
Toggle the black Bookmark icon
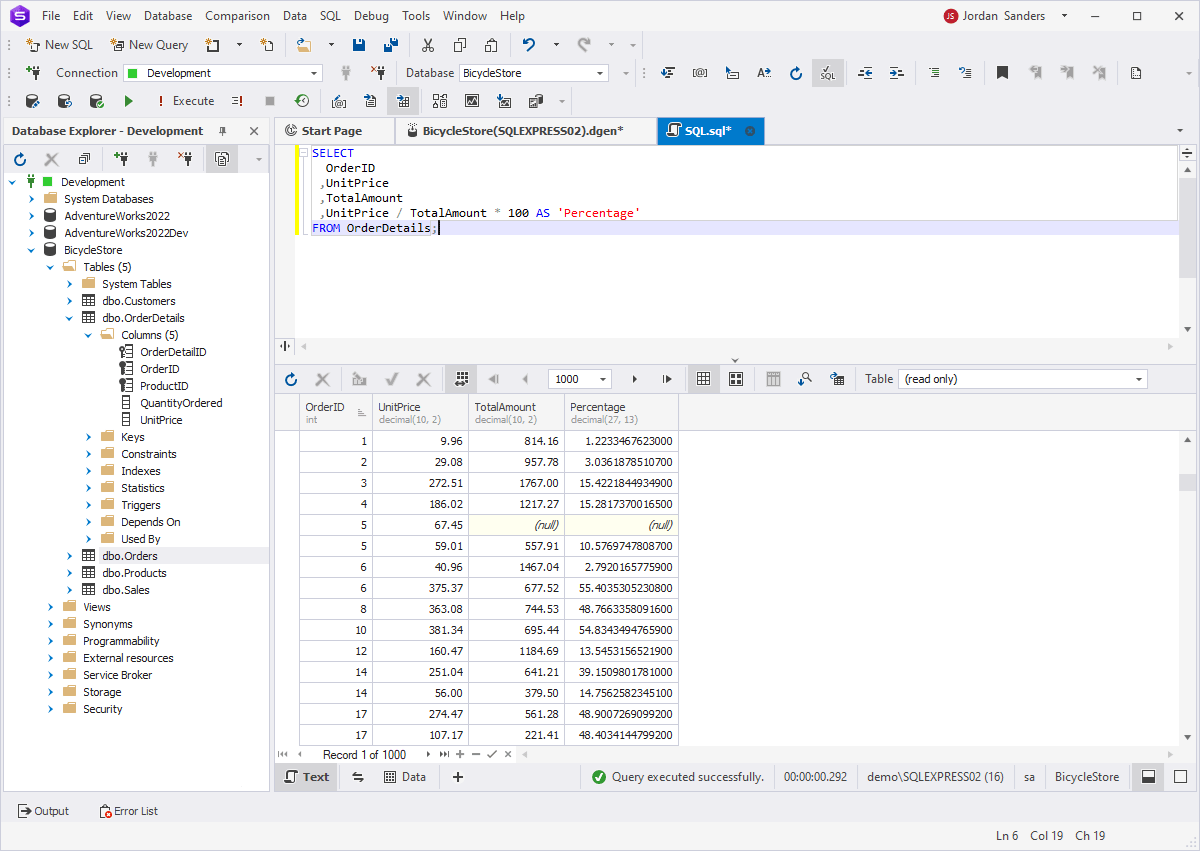click(1002, 73)
